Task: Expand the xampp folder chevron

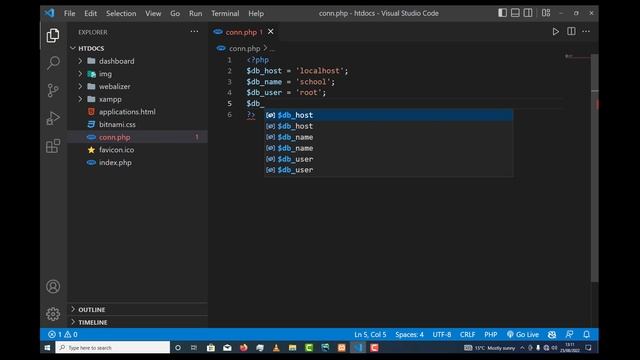Action: pos(80,99)
